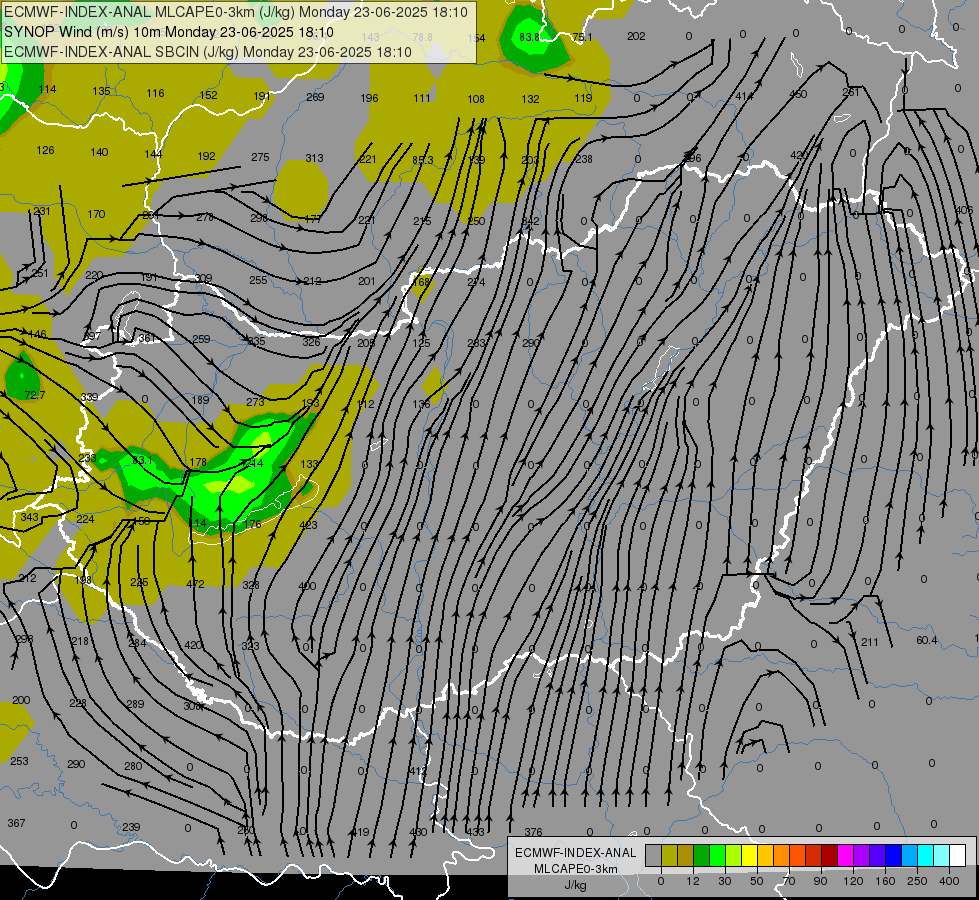Image resolution: width=979 pixels, height=900 pixels.
Task: Click the J/kg unit label in the legend
Action: [576, 885]
